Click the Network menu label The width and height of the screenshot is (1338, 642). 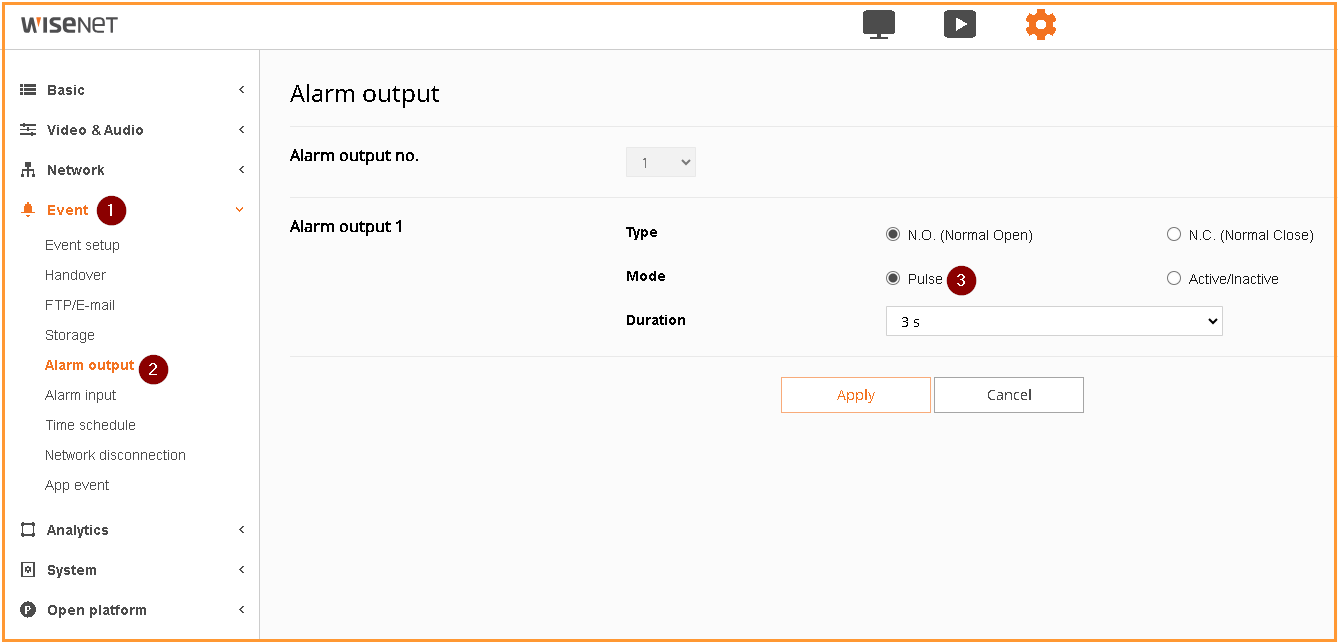76,170
